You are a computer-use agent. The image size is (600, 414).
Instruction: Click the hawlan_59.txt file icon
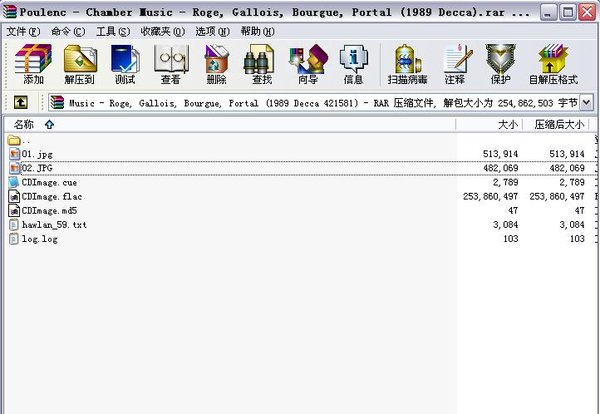tap(14, 225)
